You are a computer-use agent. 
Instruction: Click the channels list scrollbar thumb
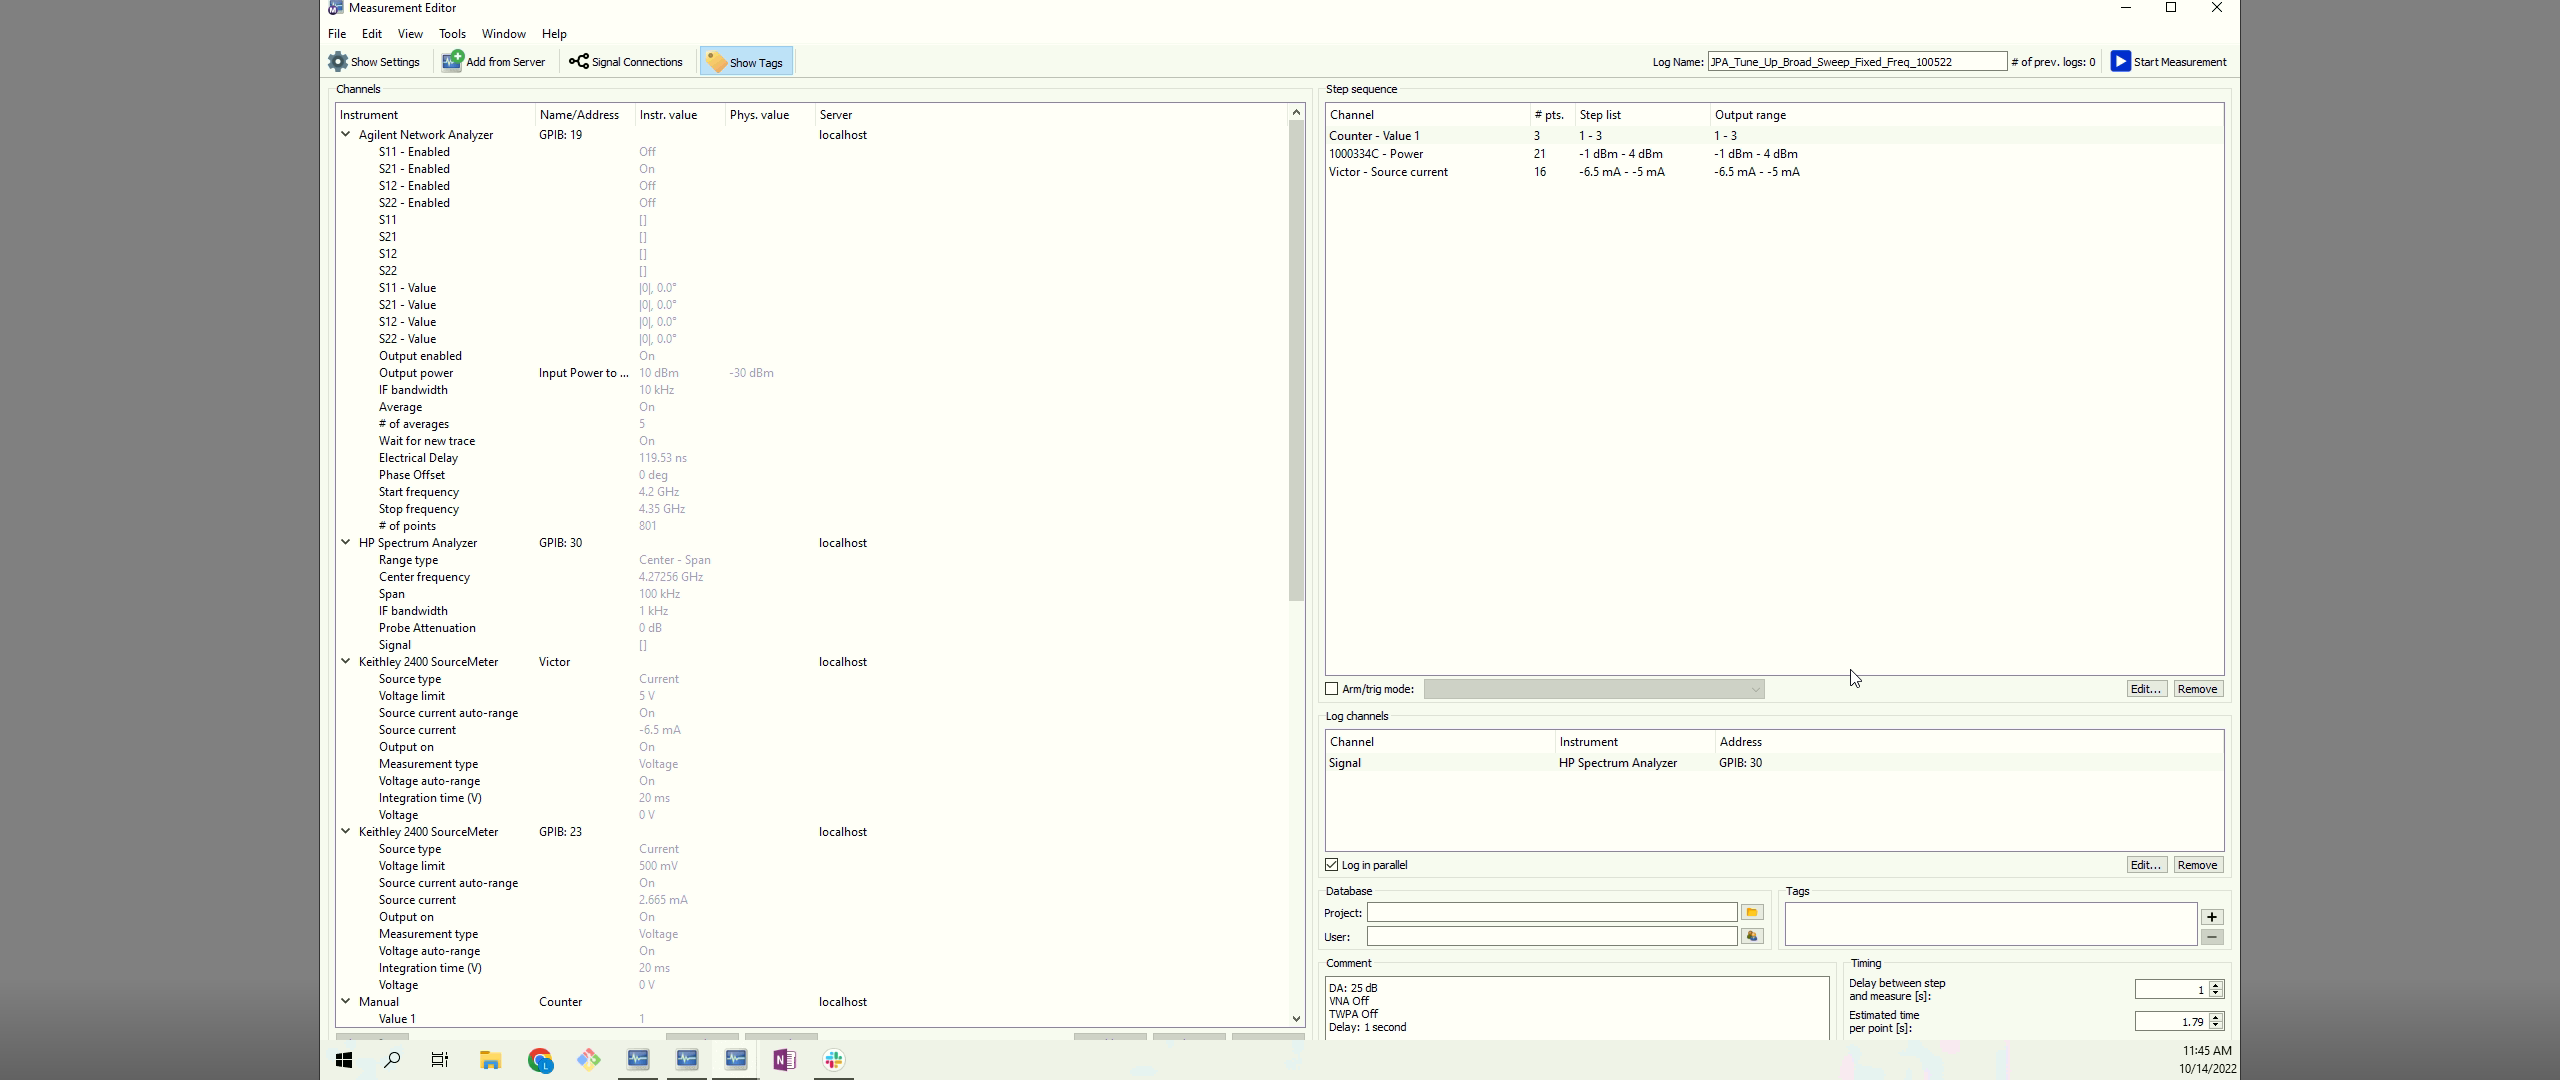coord(1296,360)
